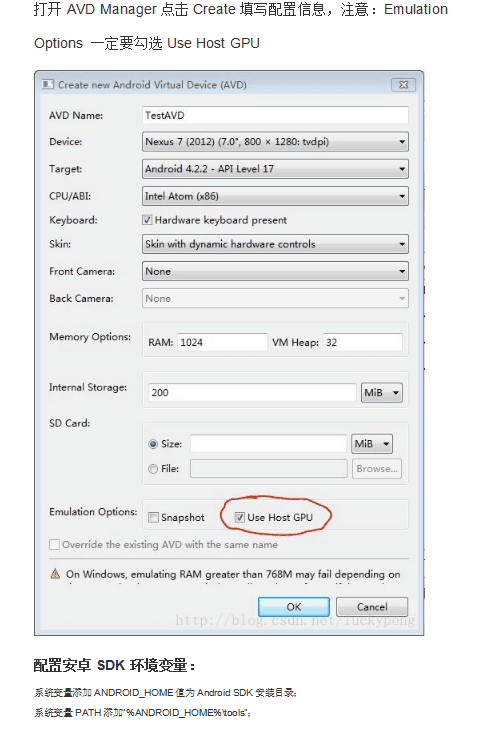Click the dialog window icon in title bar
Screen dimensions: 490x729
tap(48, 85)
